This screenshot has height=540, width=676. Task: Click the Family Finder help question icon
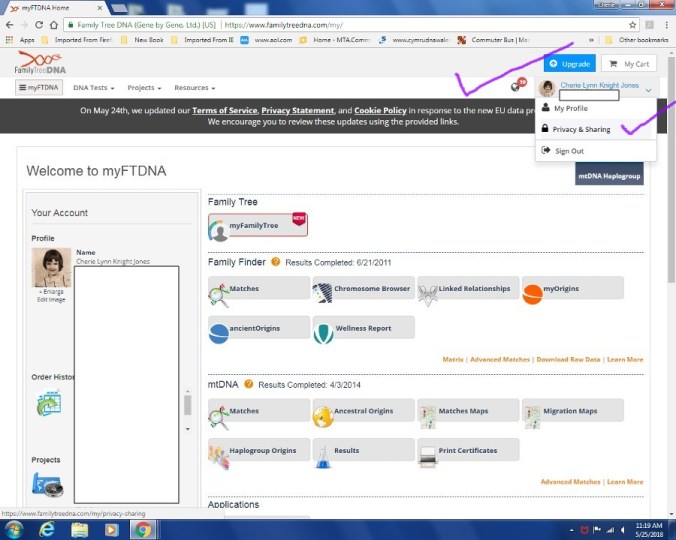tap(275, 262)
